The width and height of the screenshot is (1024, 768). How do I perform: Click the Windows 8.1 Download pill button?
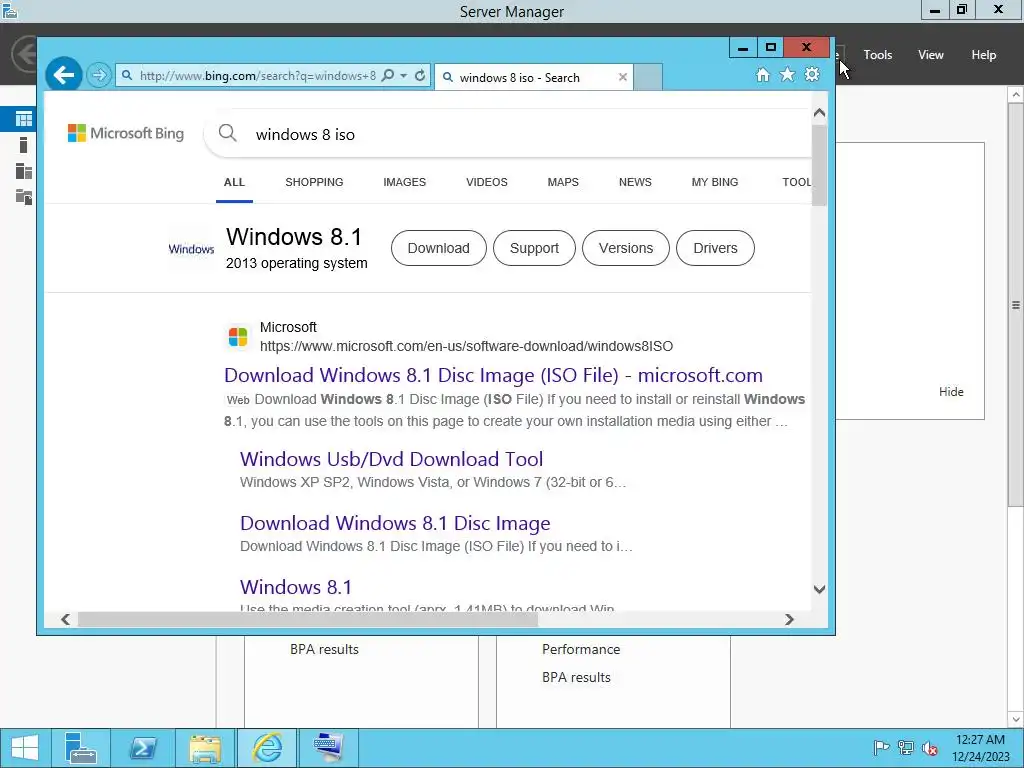pyautogui.click(x=438, y=248)
